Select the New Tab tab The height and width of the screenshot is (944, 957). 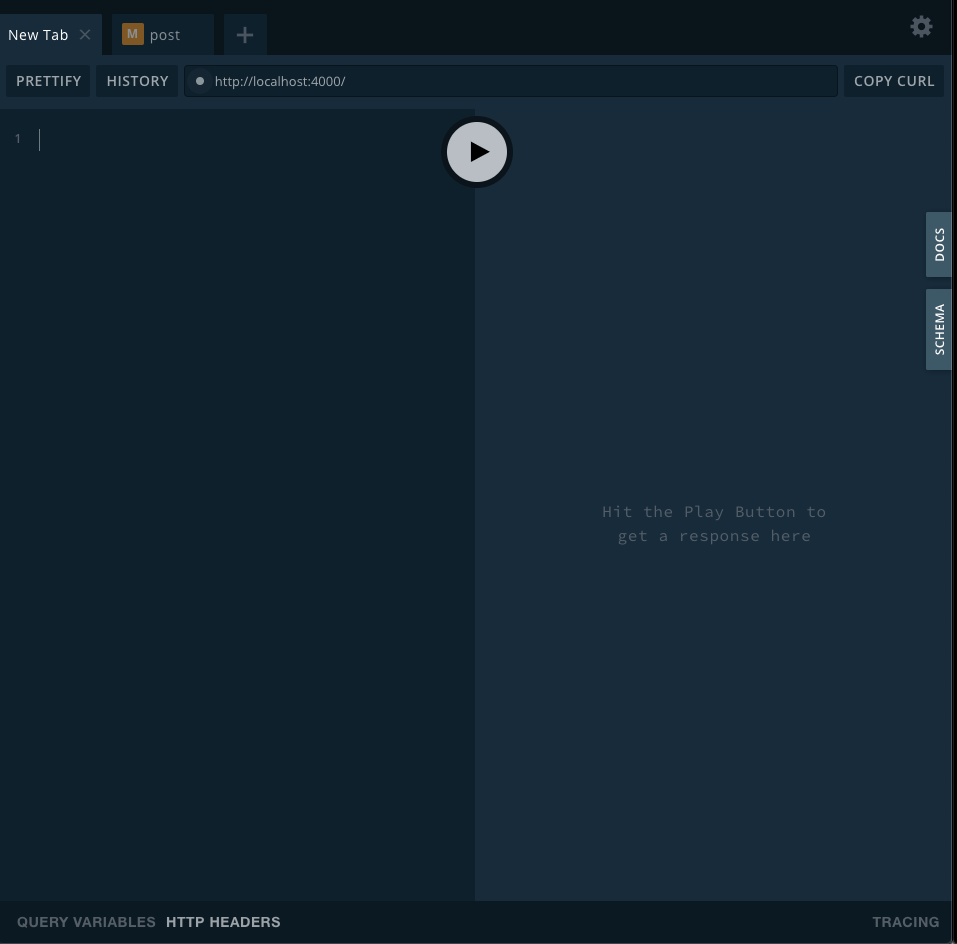[x=38, y=35]
